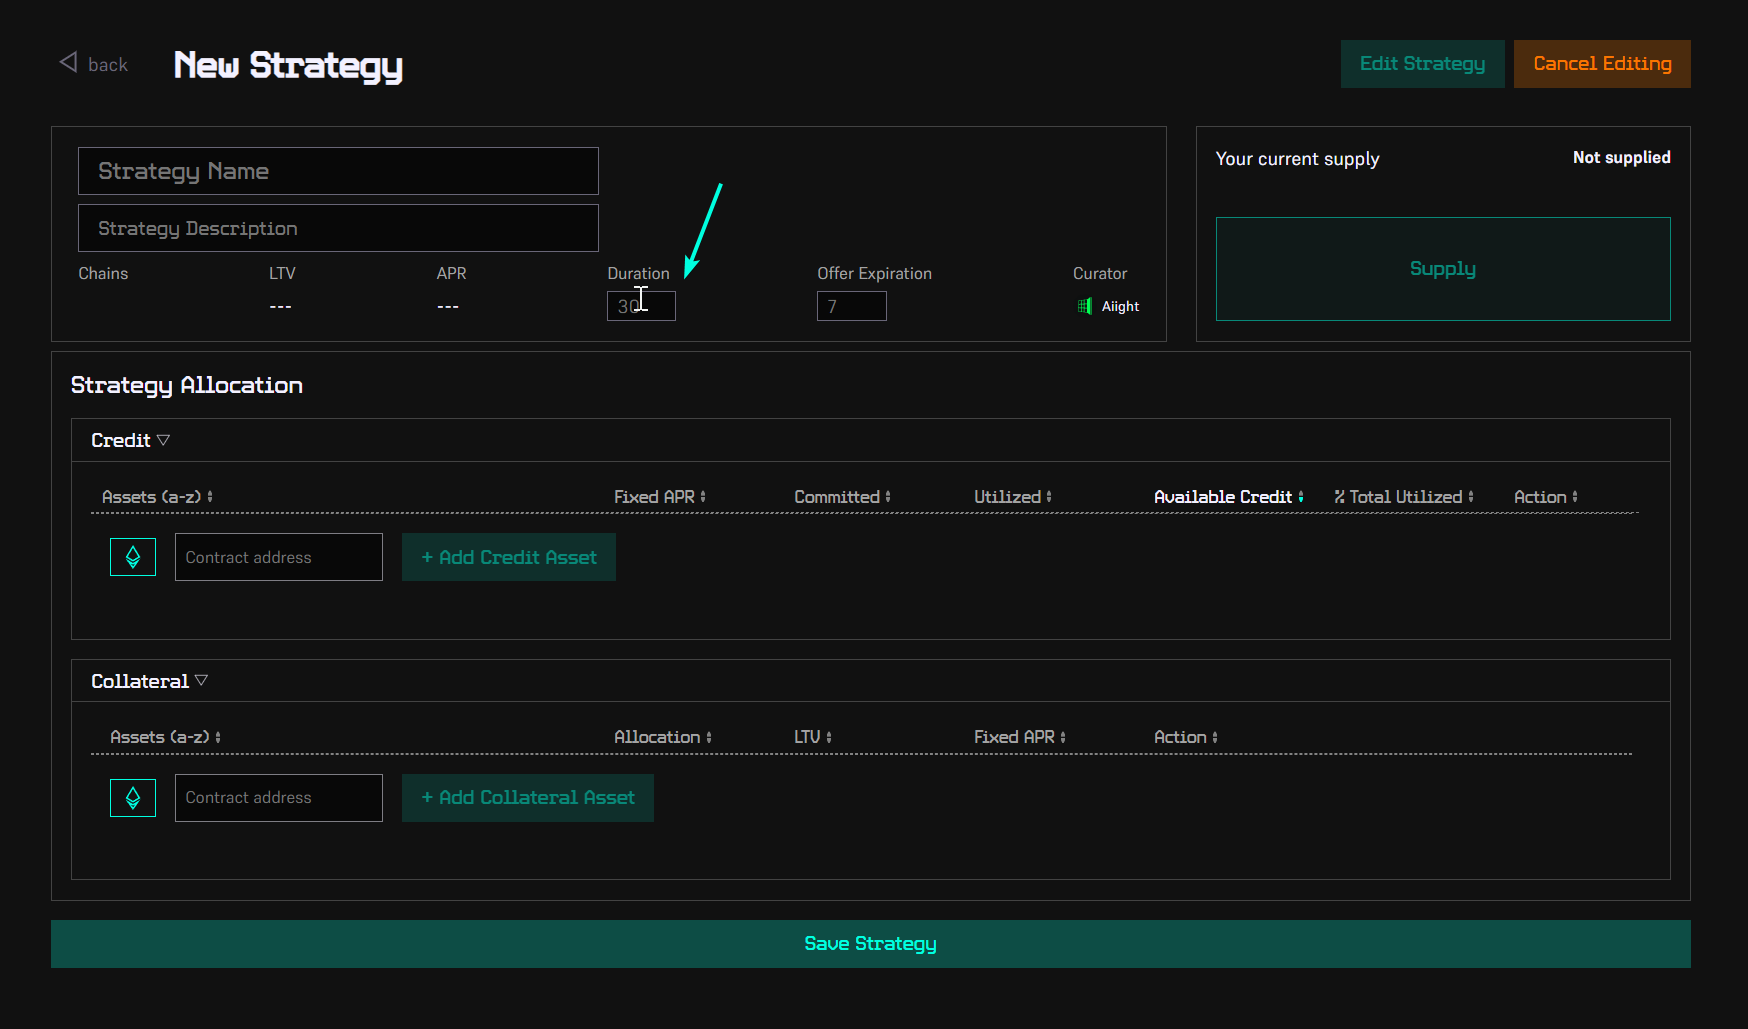Screen dimensions: 1748x1029
Task: Click the sort icon next to Utilized
Action: (1050, 496)
